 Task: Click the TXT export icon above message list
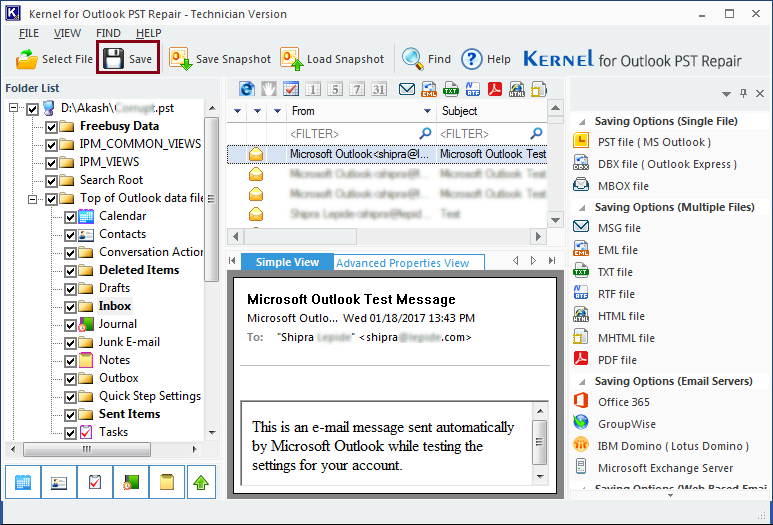coord(451,89)
